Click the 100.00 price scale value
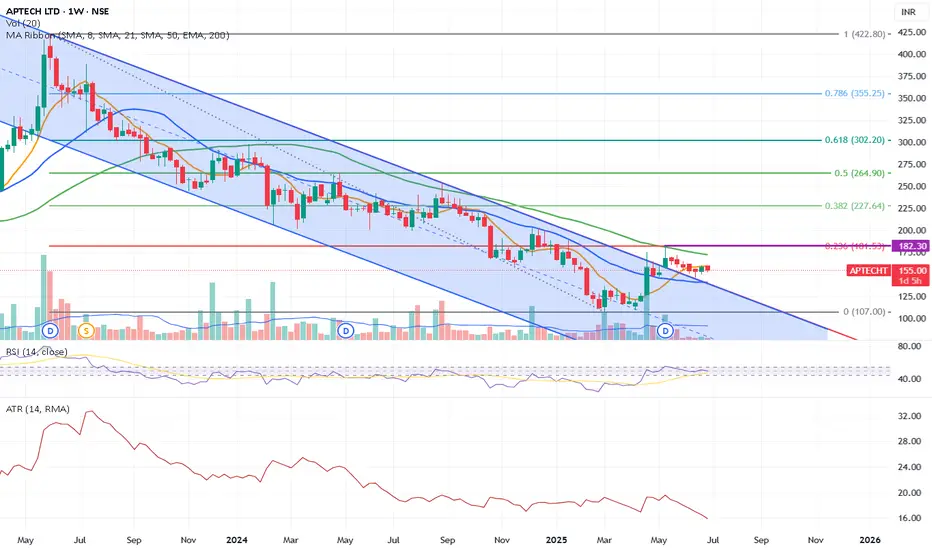This screenshot has height=550, width=932. pos(912,318)
